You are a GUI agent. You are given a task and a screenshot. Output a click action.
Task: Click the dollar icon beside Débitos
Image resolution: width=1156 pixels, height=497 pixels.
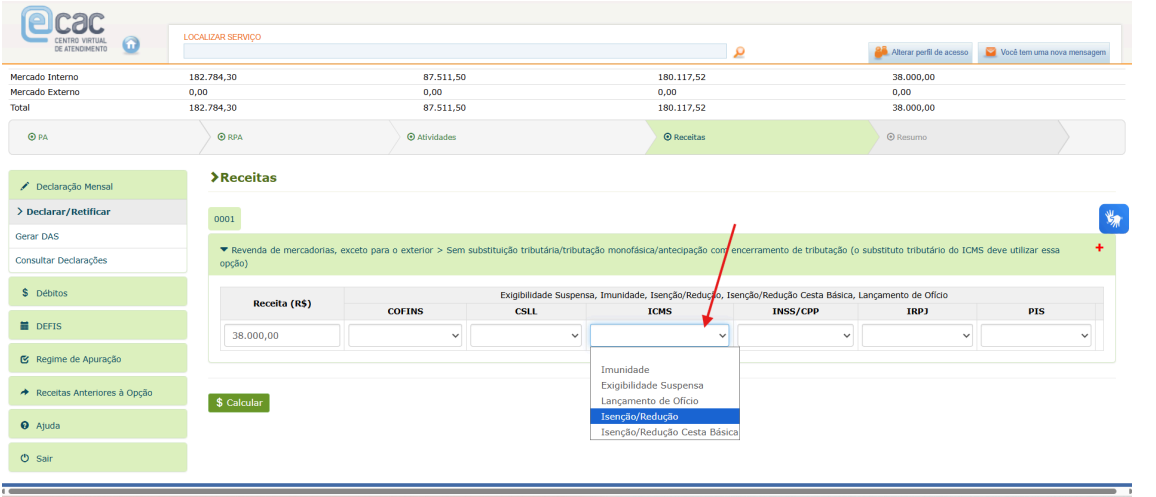(24, 293)
